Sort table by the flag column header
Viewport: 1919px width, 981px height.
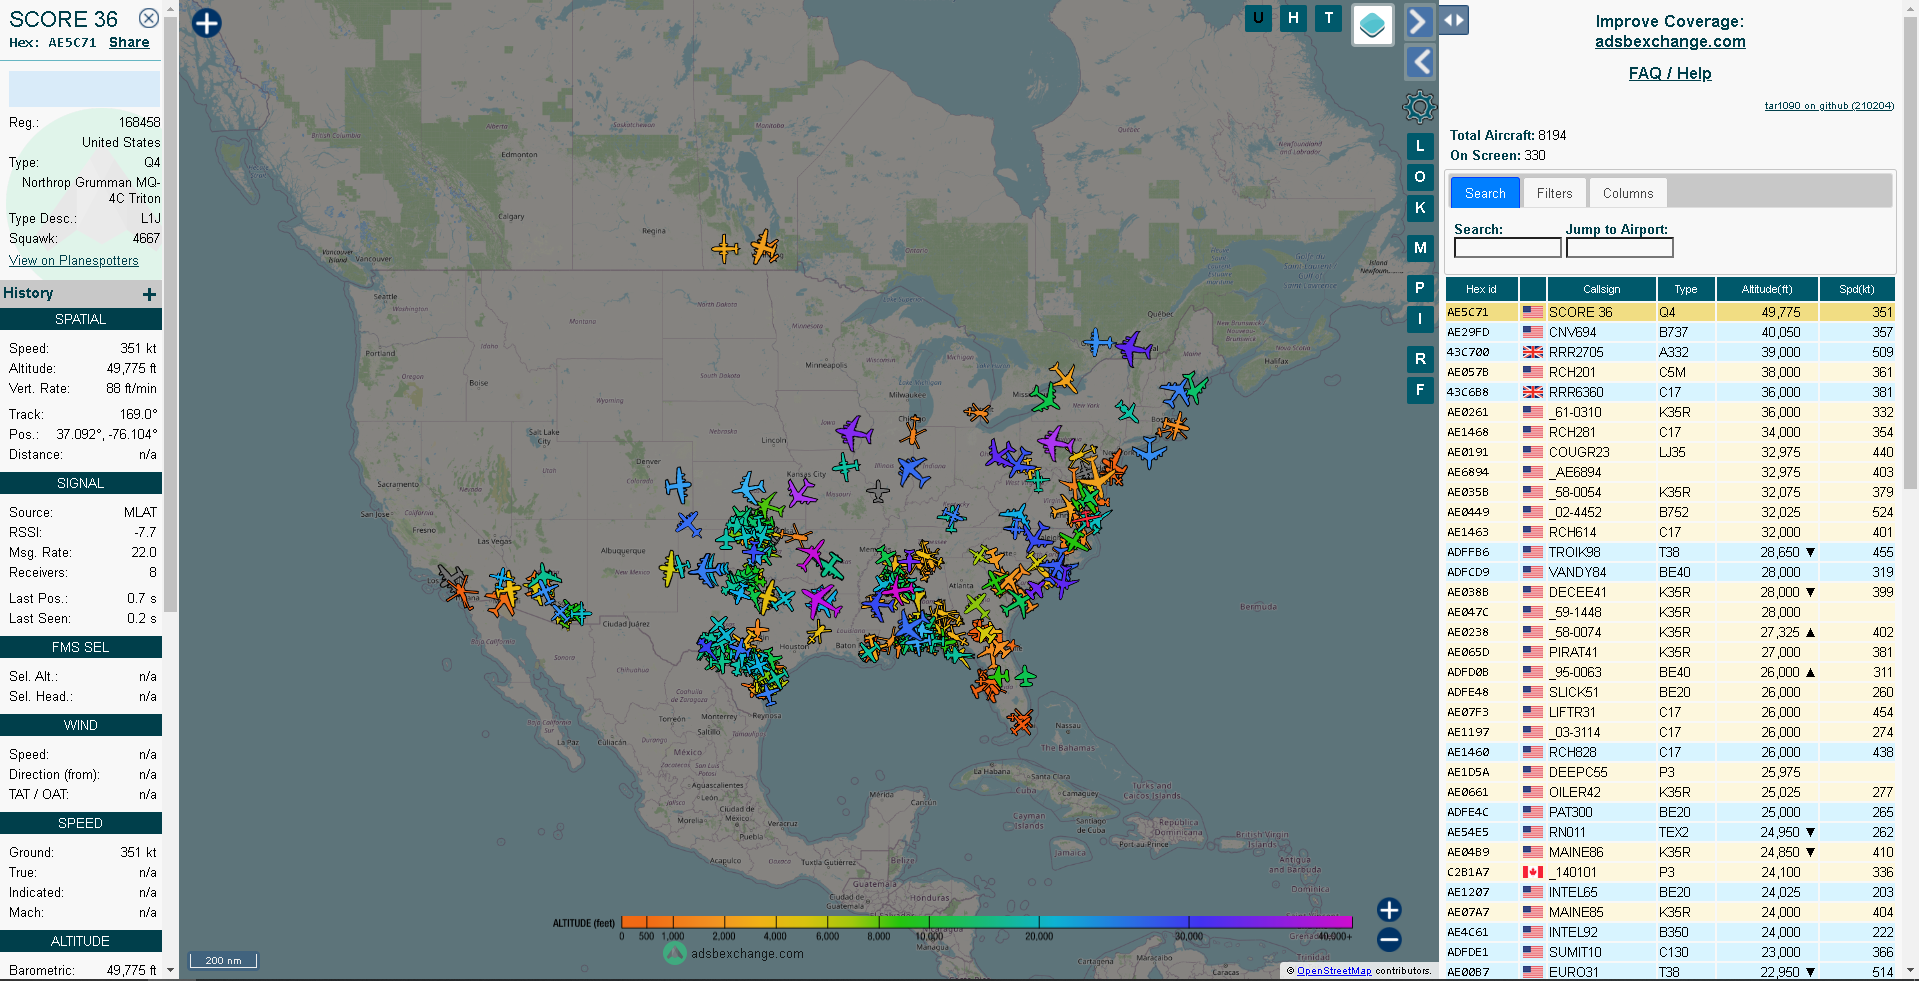pyautogui.click(x=1533, y=289)
